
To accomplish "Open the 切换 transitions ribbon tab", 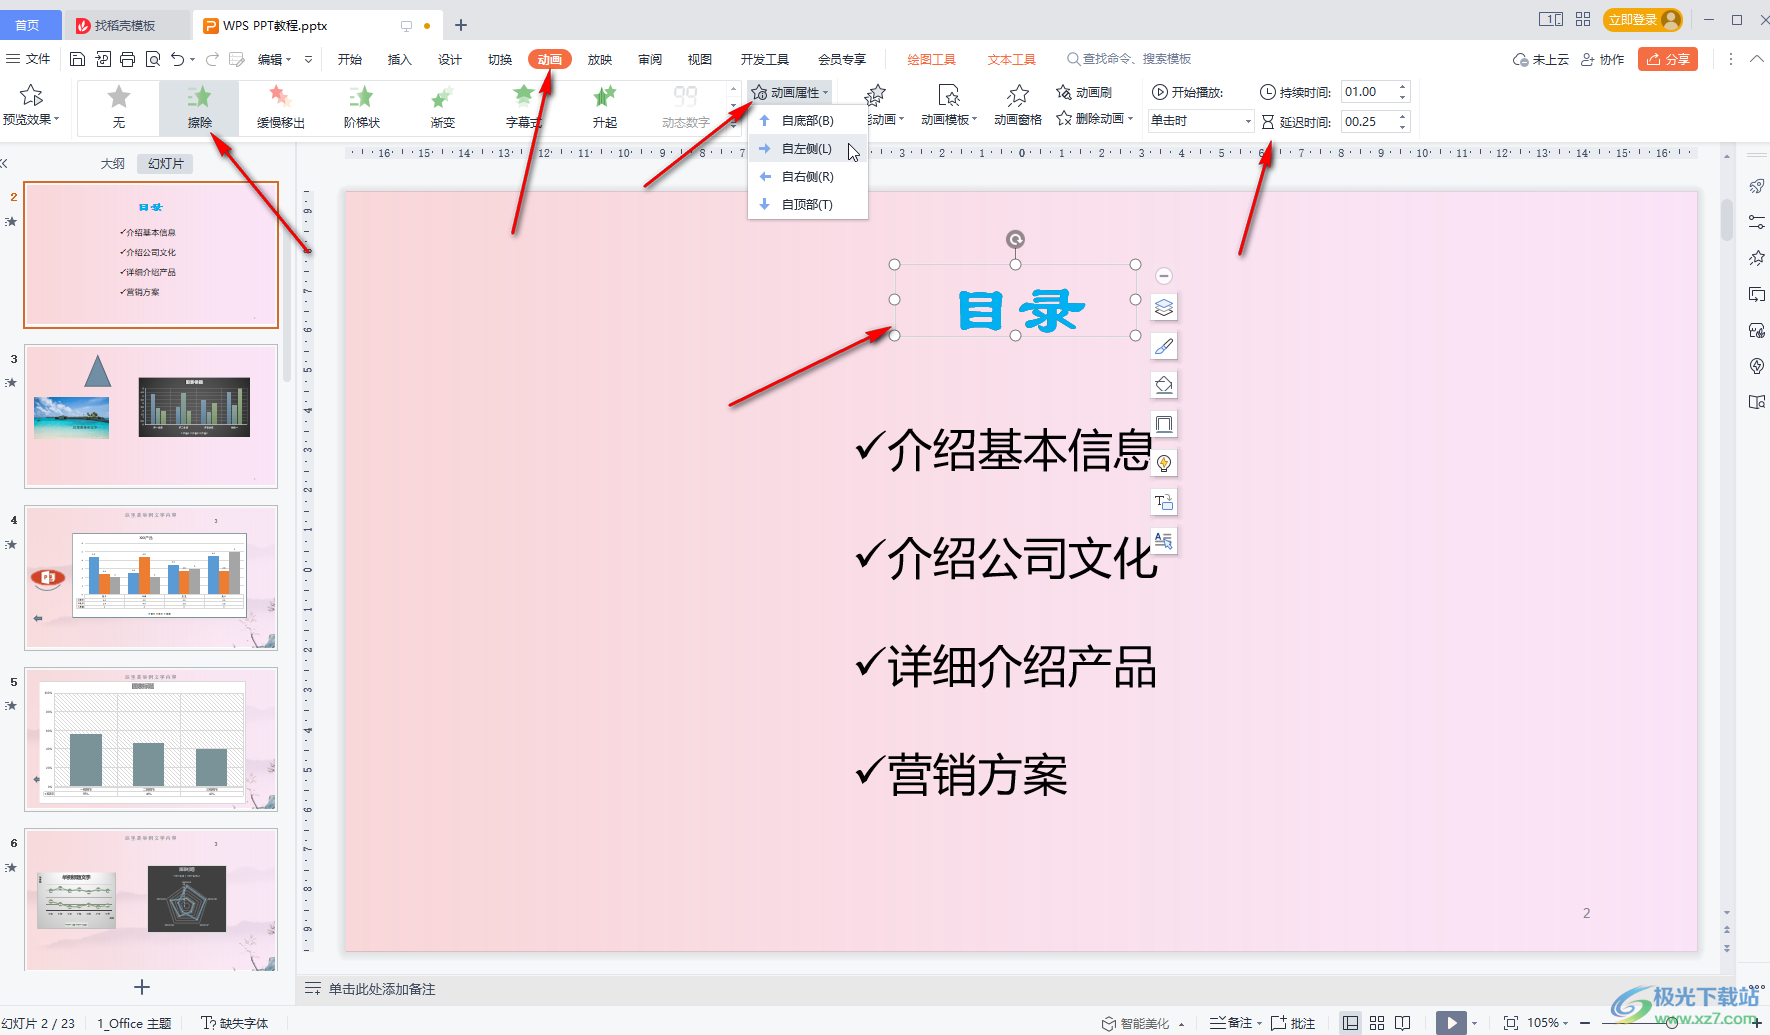I will (499, 59).
